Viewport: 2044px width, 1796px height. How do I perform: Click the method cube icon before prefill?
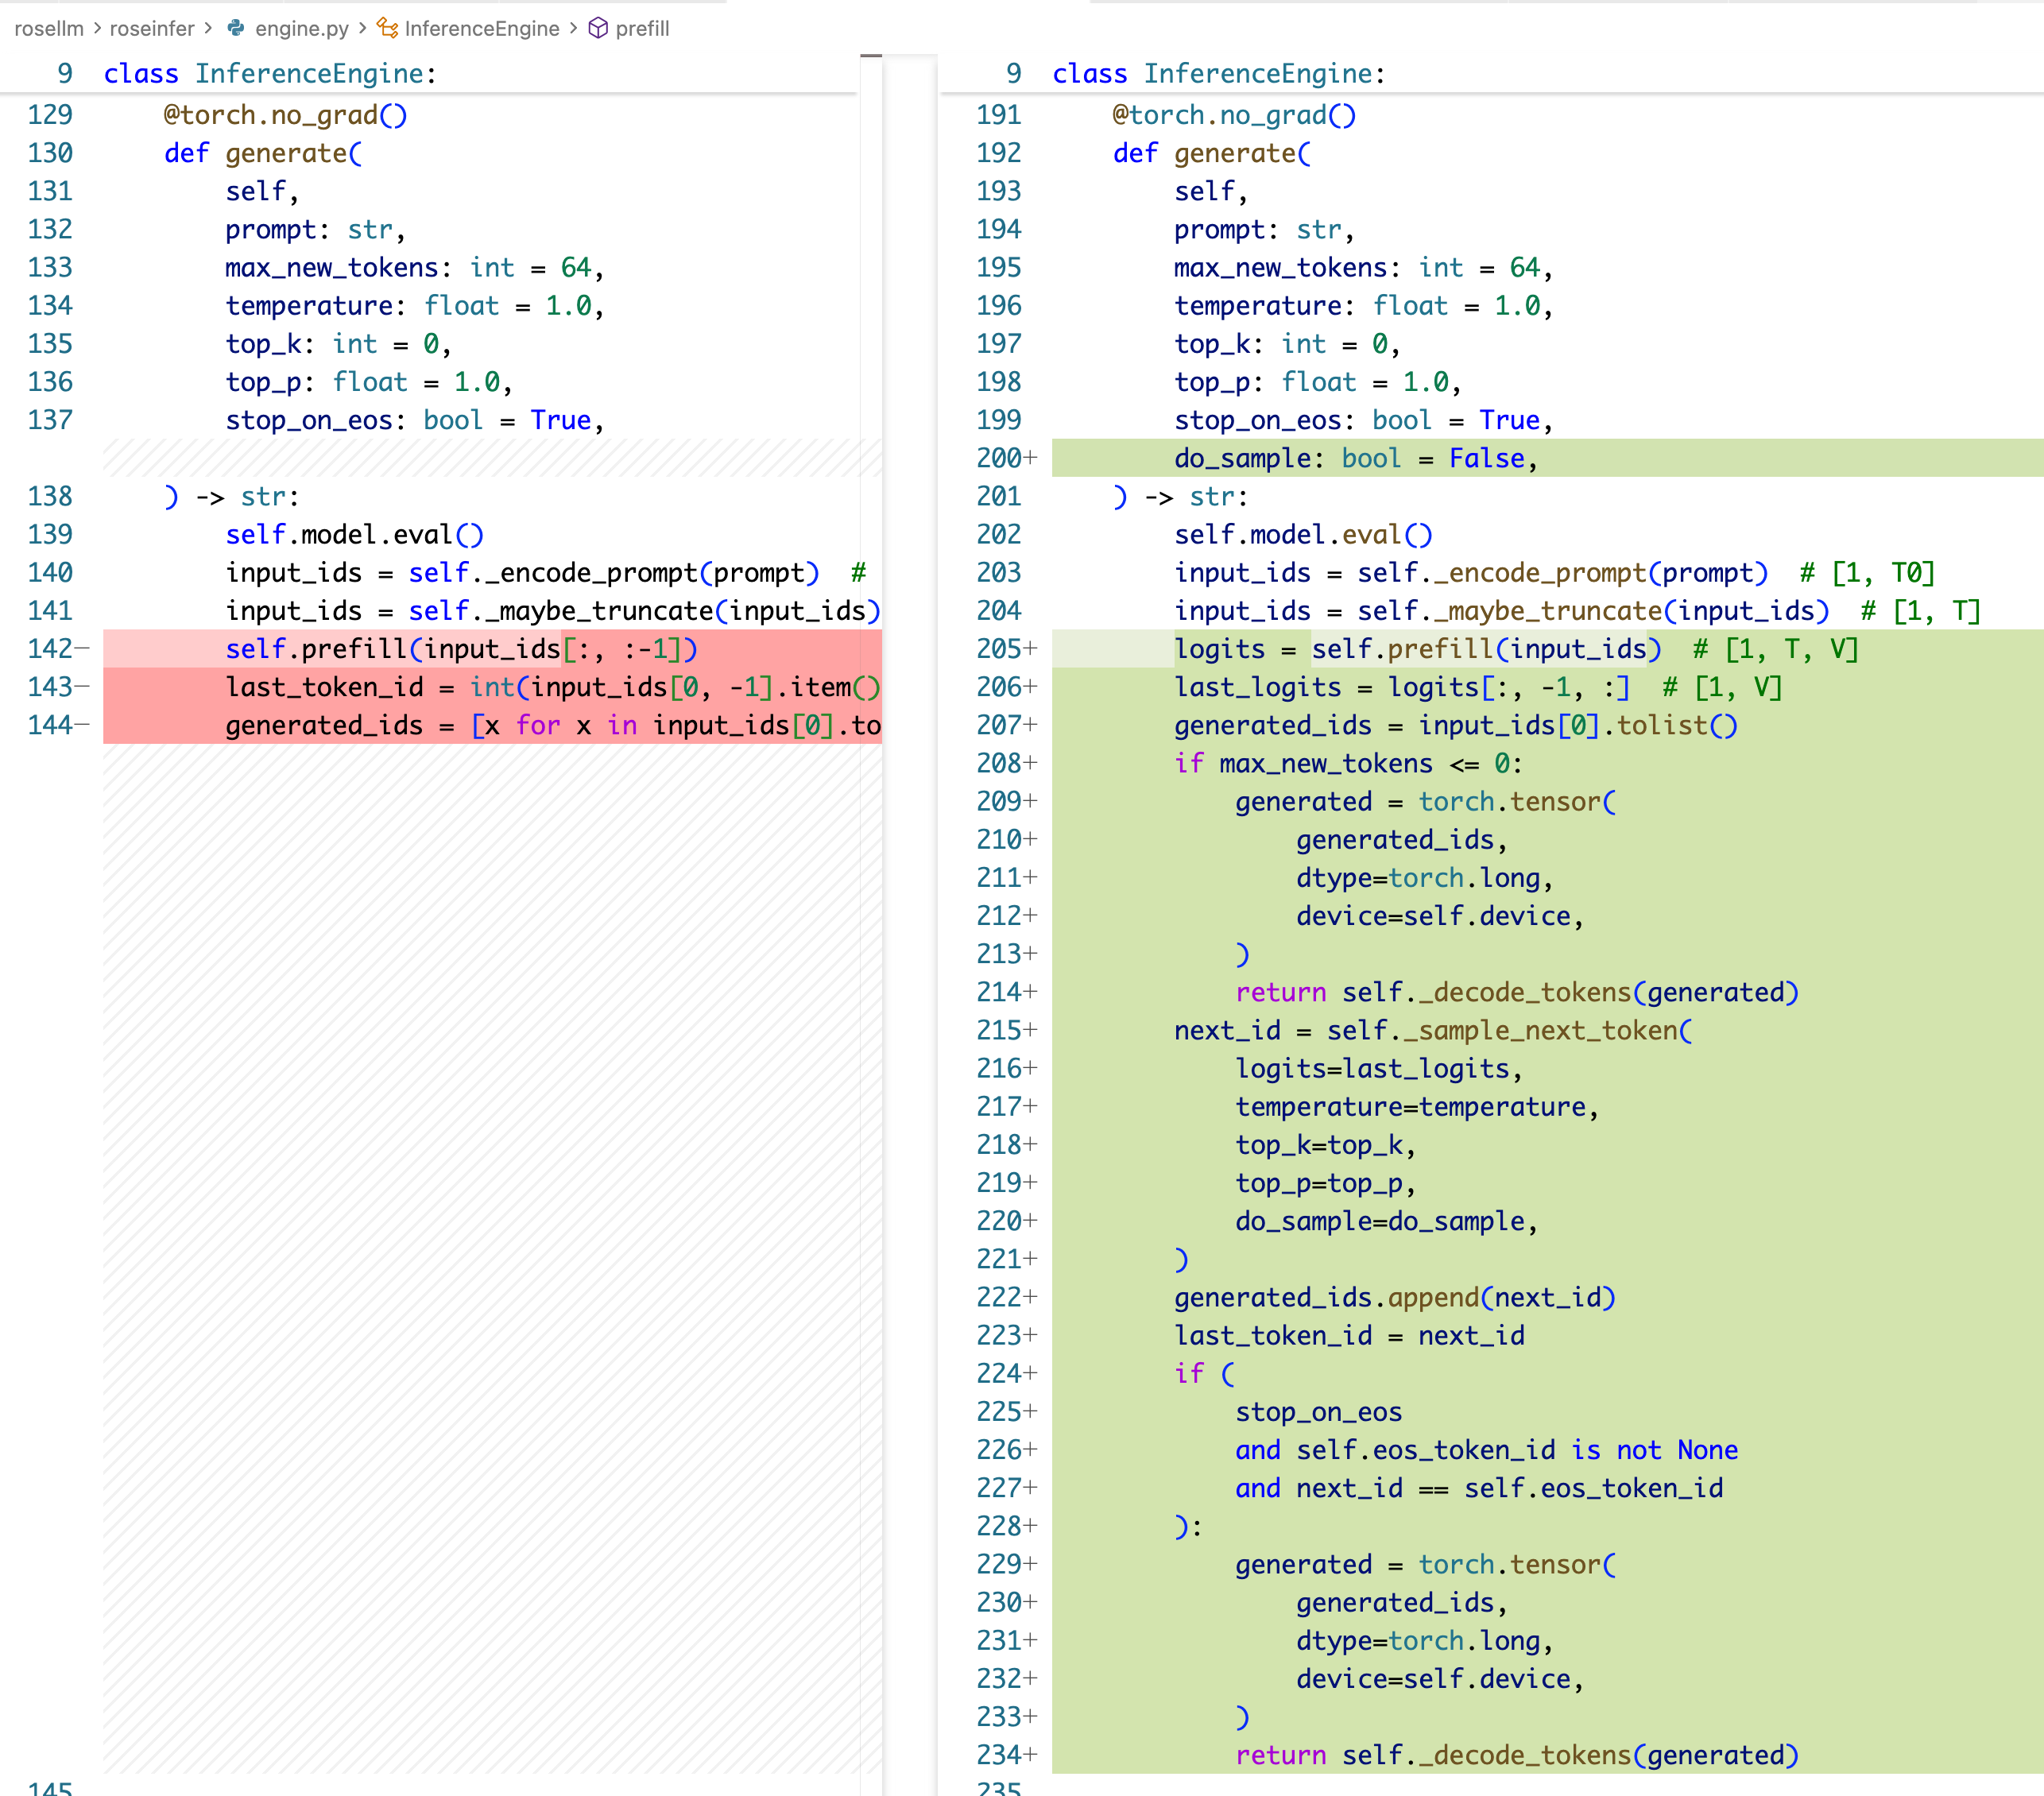[598, 28]
